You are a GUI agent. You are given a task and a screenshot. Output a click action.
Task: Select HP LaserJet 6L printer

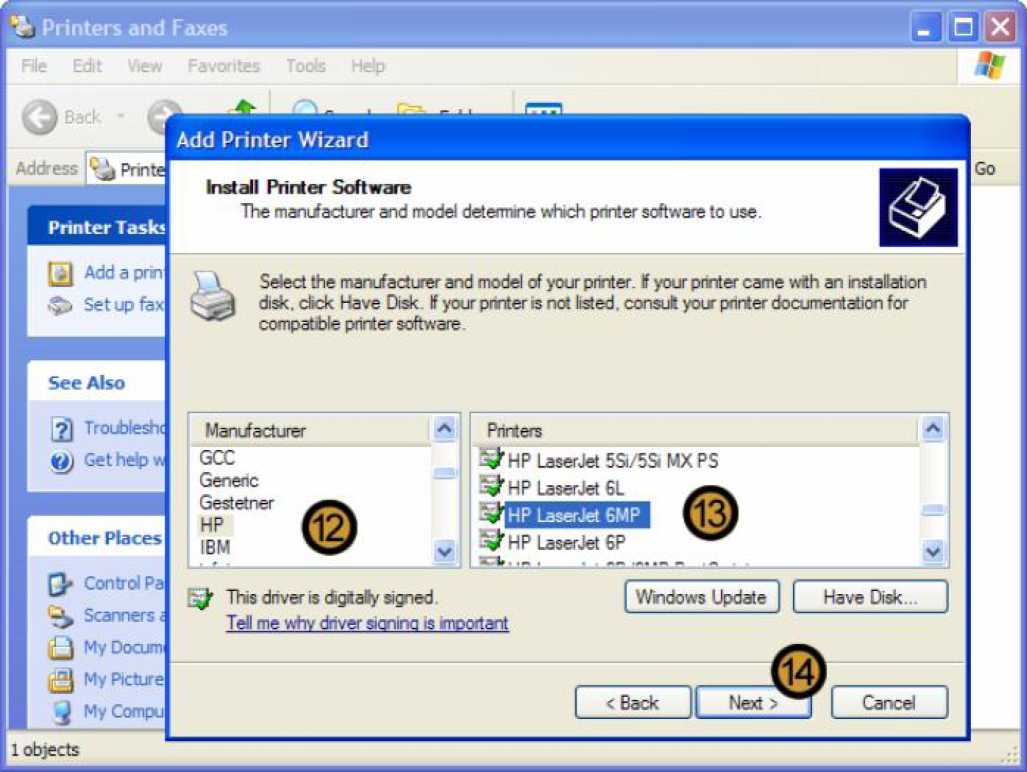click(566, 488)
